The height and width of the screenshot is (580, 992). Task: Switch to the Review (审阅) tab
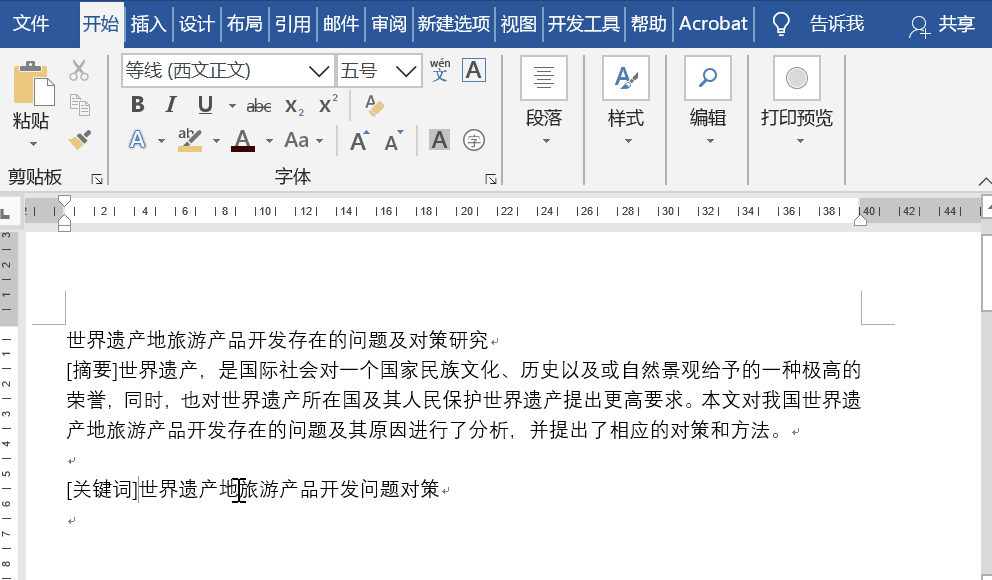click(x=388, y=23)
